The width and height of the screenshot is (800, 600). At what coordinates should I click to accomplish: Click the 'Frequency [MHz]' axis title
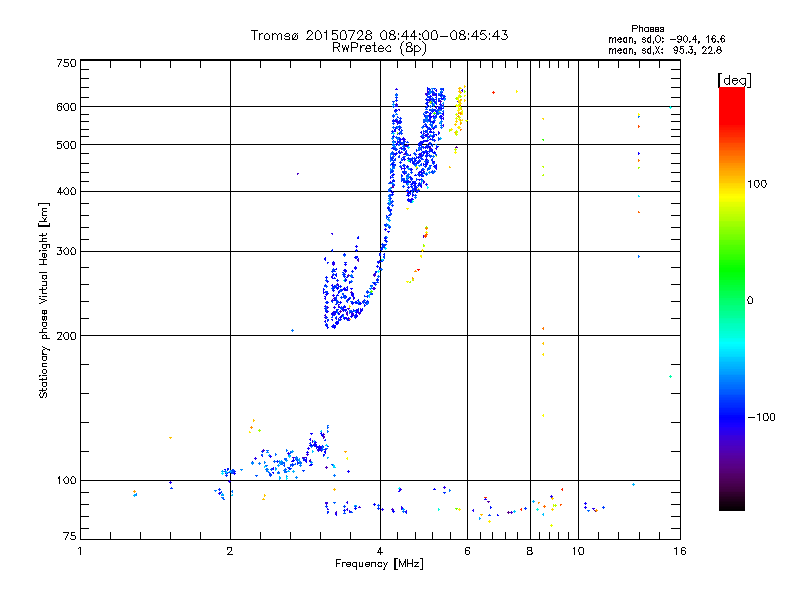pos(379,564)
